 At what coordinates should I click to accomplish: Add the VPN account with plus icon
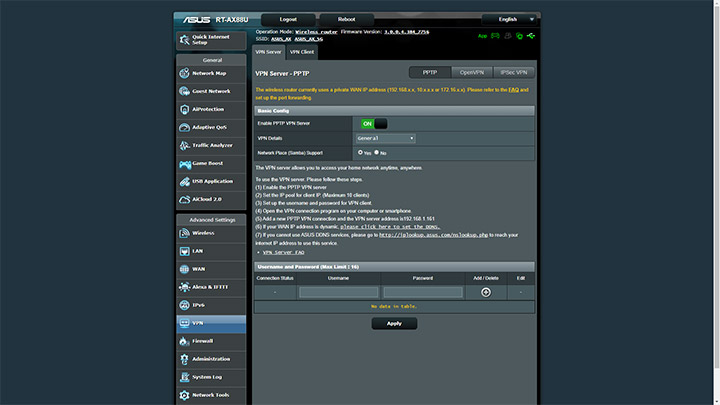(x=486, y=292)
